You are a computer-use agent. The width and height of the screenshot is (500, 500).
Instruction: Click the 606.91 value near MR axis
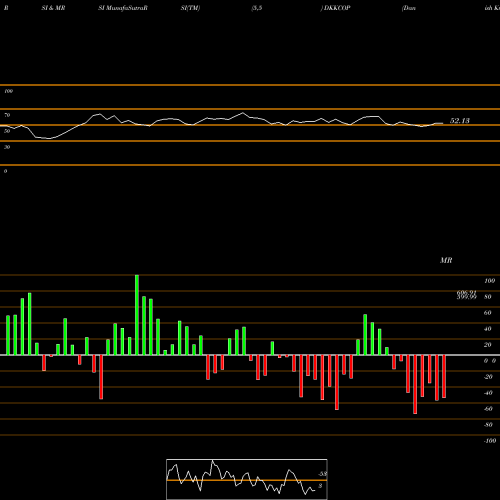click(x=466, y=292)
